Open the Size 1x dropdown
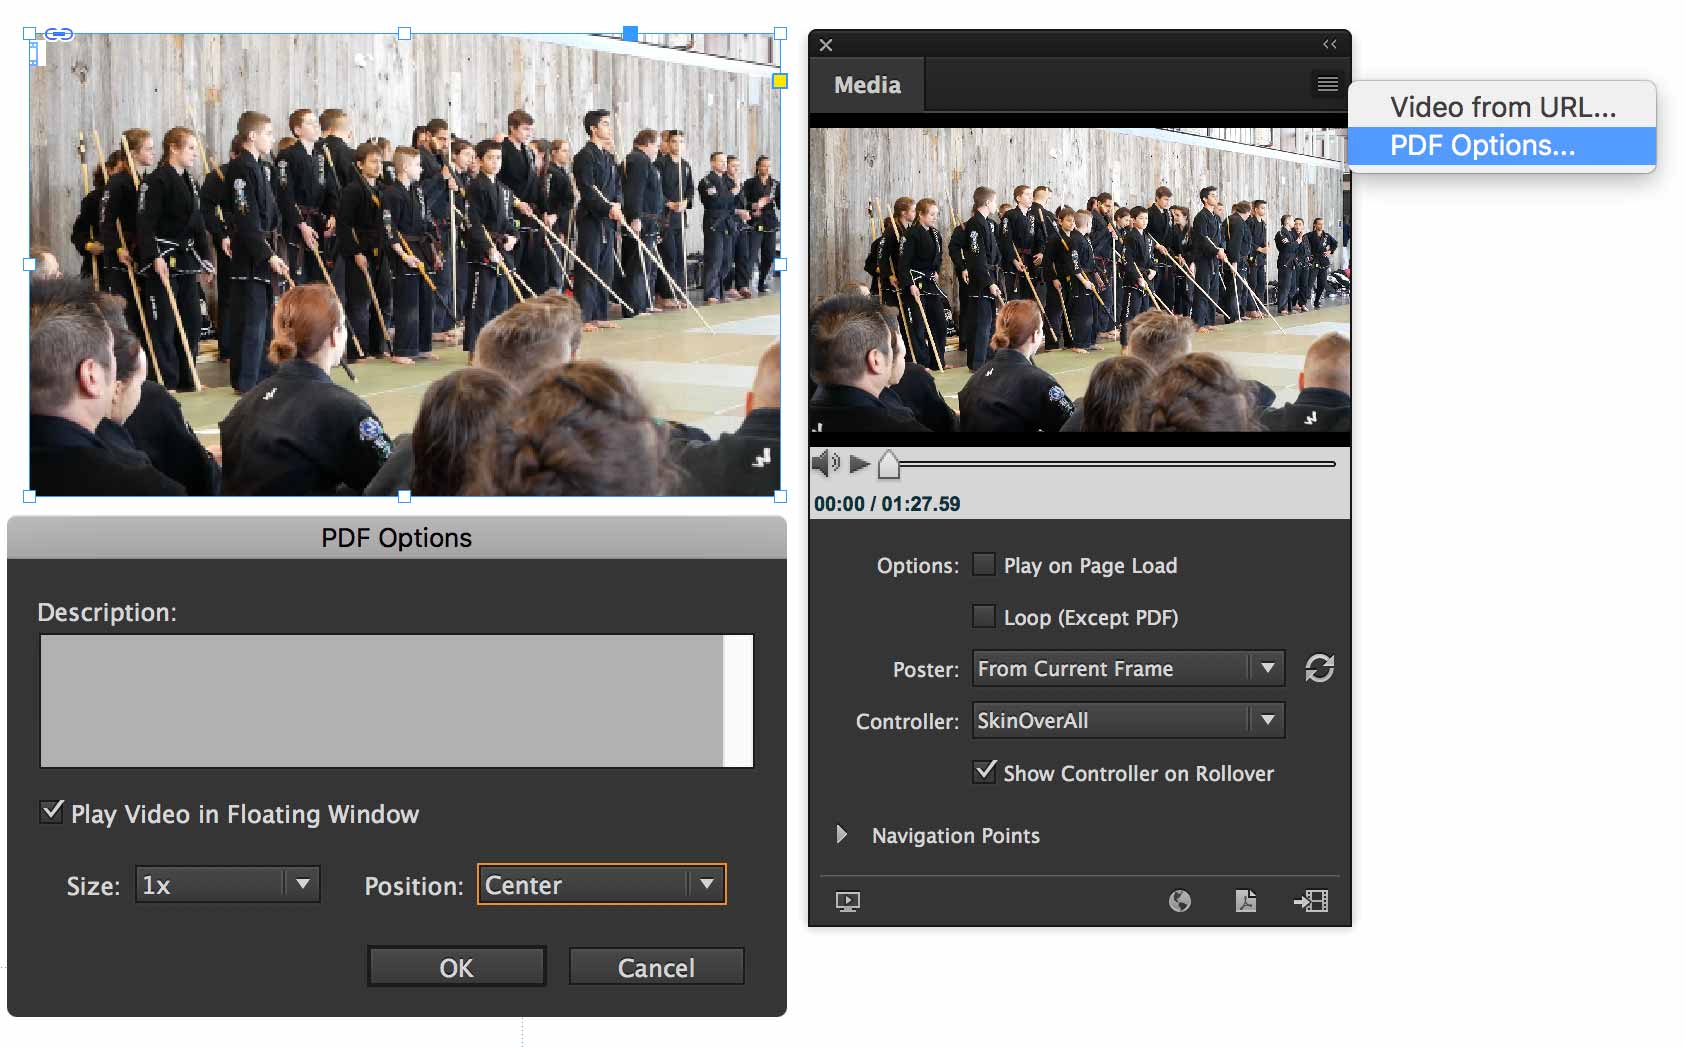Image resolution: width=1686 pixels, height=1047 pixels. pos(228,885)
